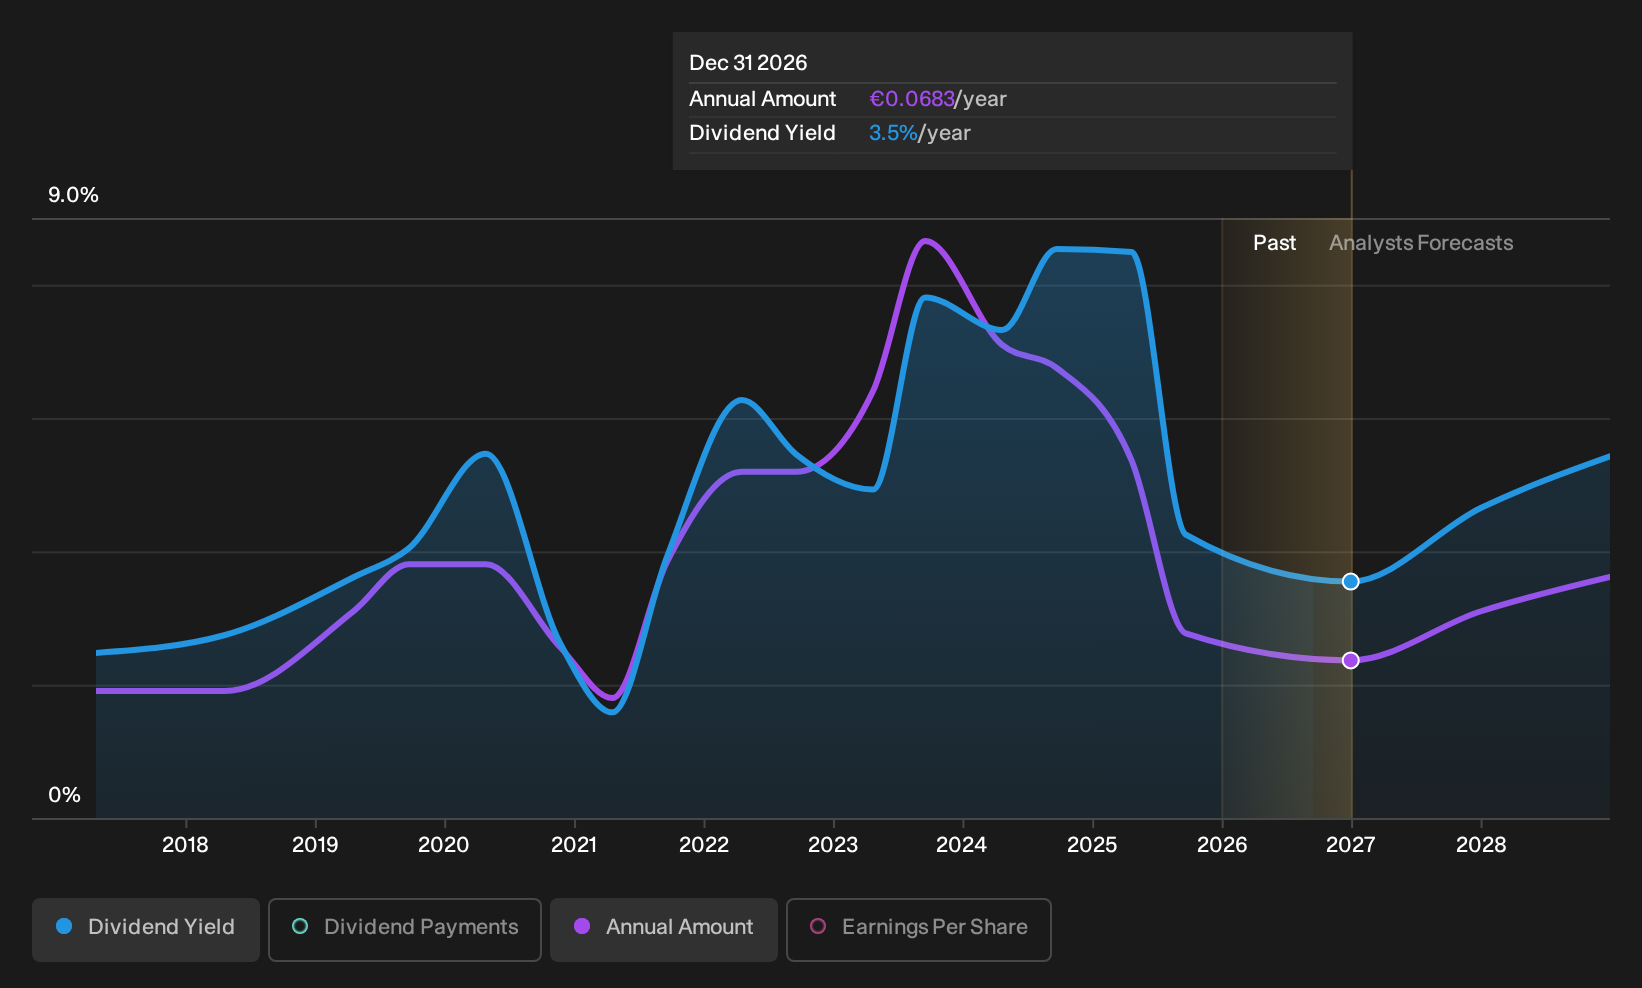Click the 0% y-axis label
This screenshot has height=988, width=1642.
[x=64, y=795]
